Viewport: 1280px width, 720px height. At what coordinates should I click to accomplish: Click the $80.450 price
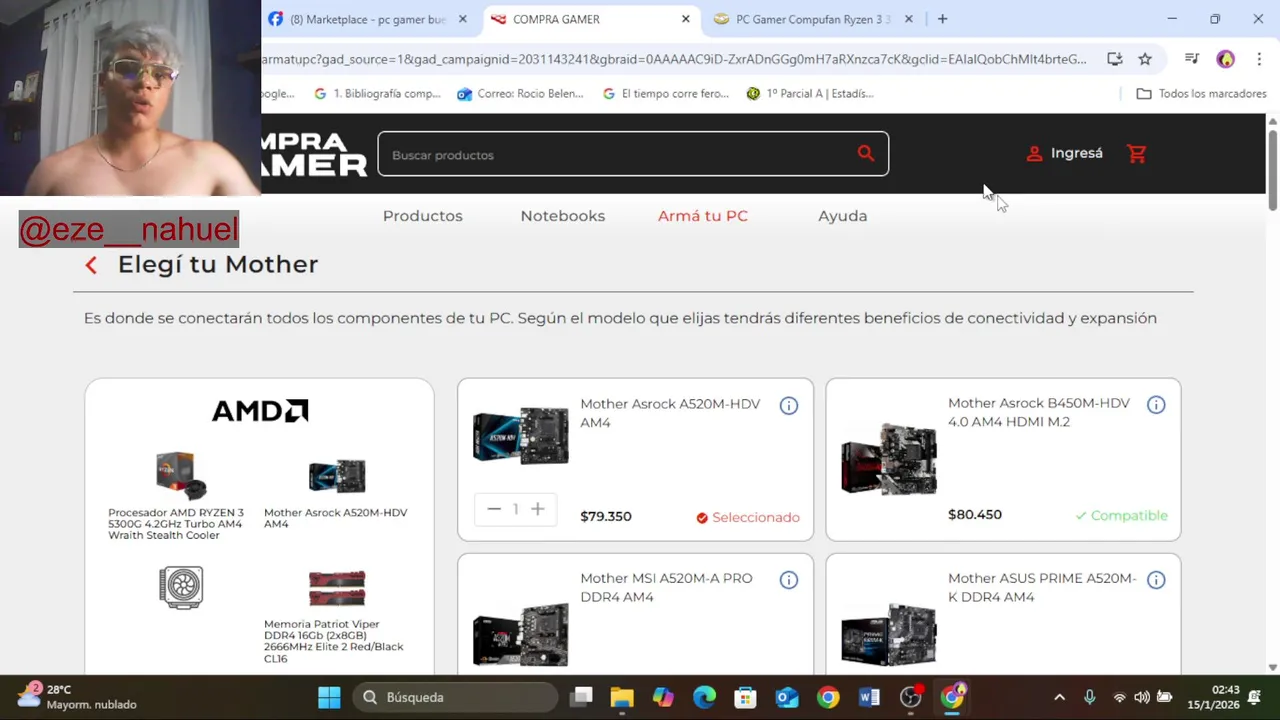[975, 514]
